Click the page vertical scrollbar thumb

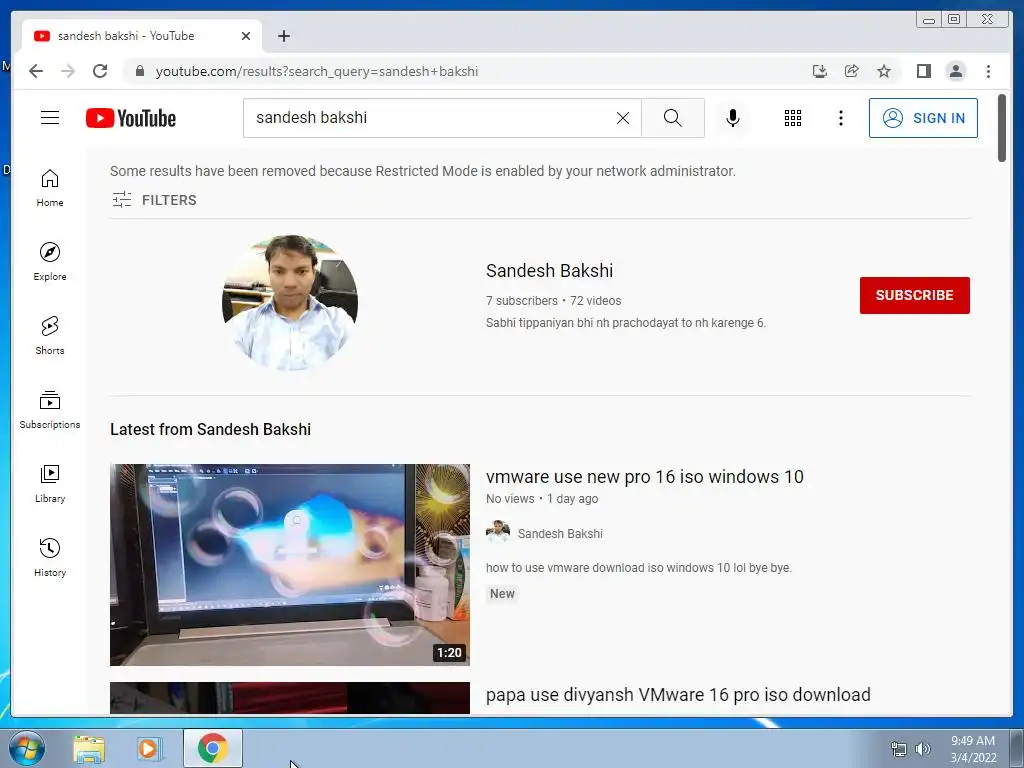[x=1002, y=127]
